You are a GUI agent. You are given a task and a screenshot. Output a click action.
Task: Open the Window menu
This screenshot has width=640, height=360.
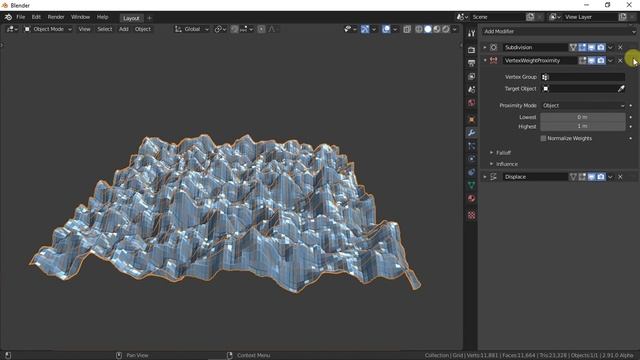80,17
